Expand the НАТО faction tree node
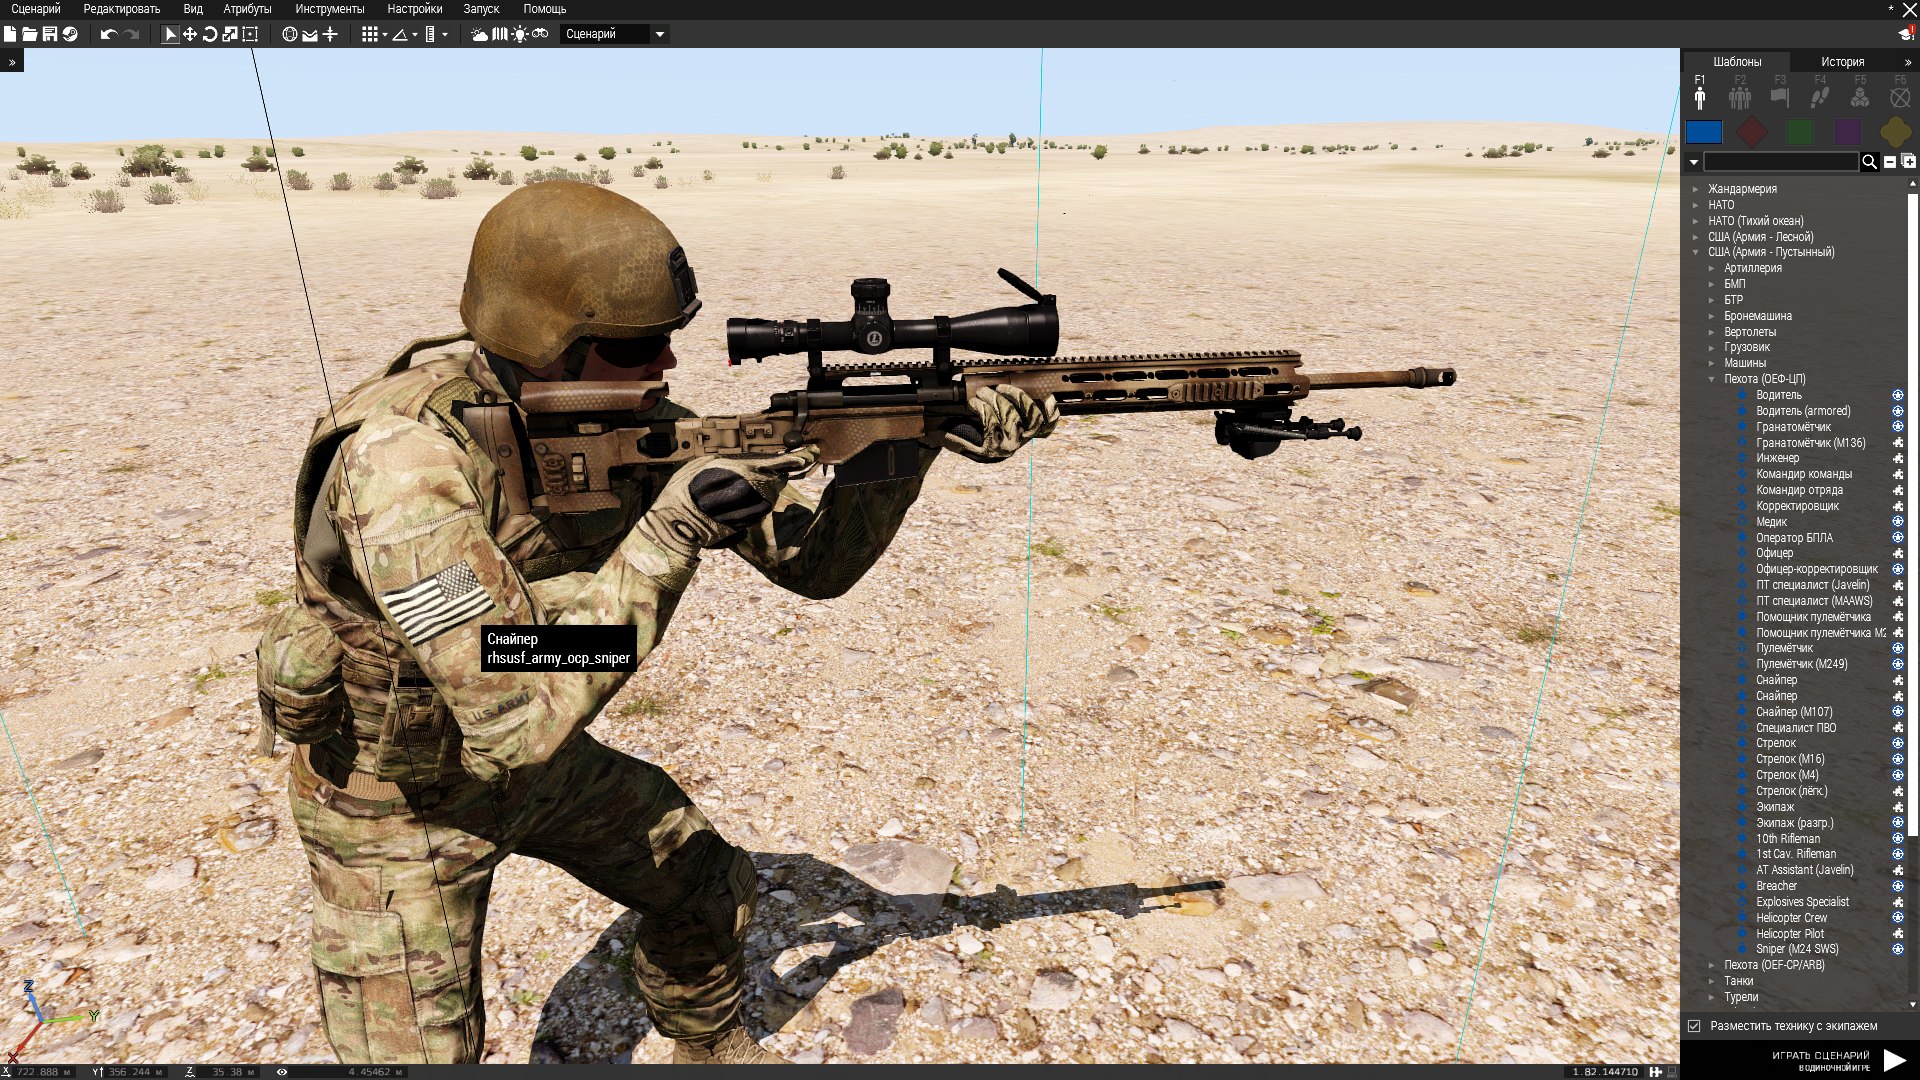 pyautogui.click(x=1696, y=205)
